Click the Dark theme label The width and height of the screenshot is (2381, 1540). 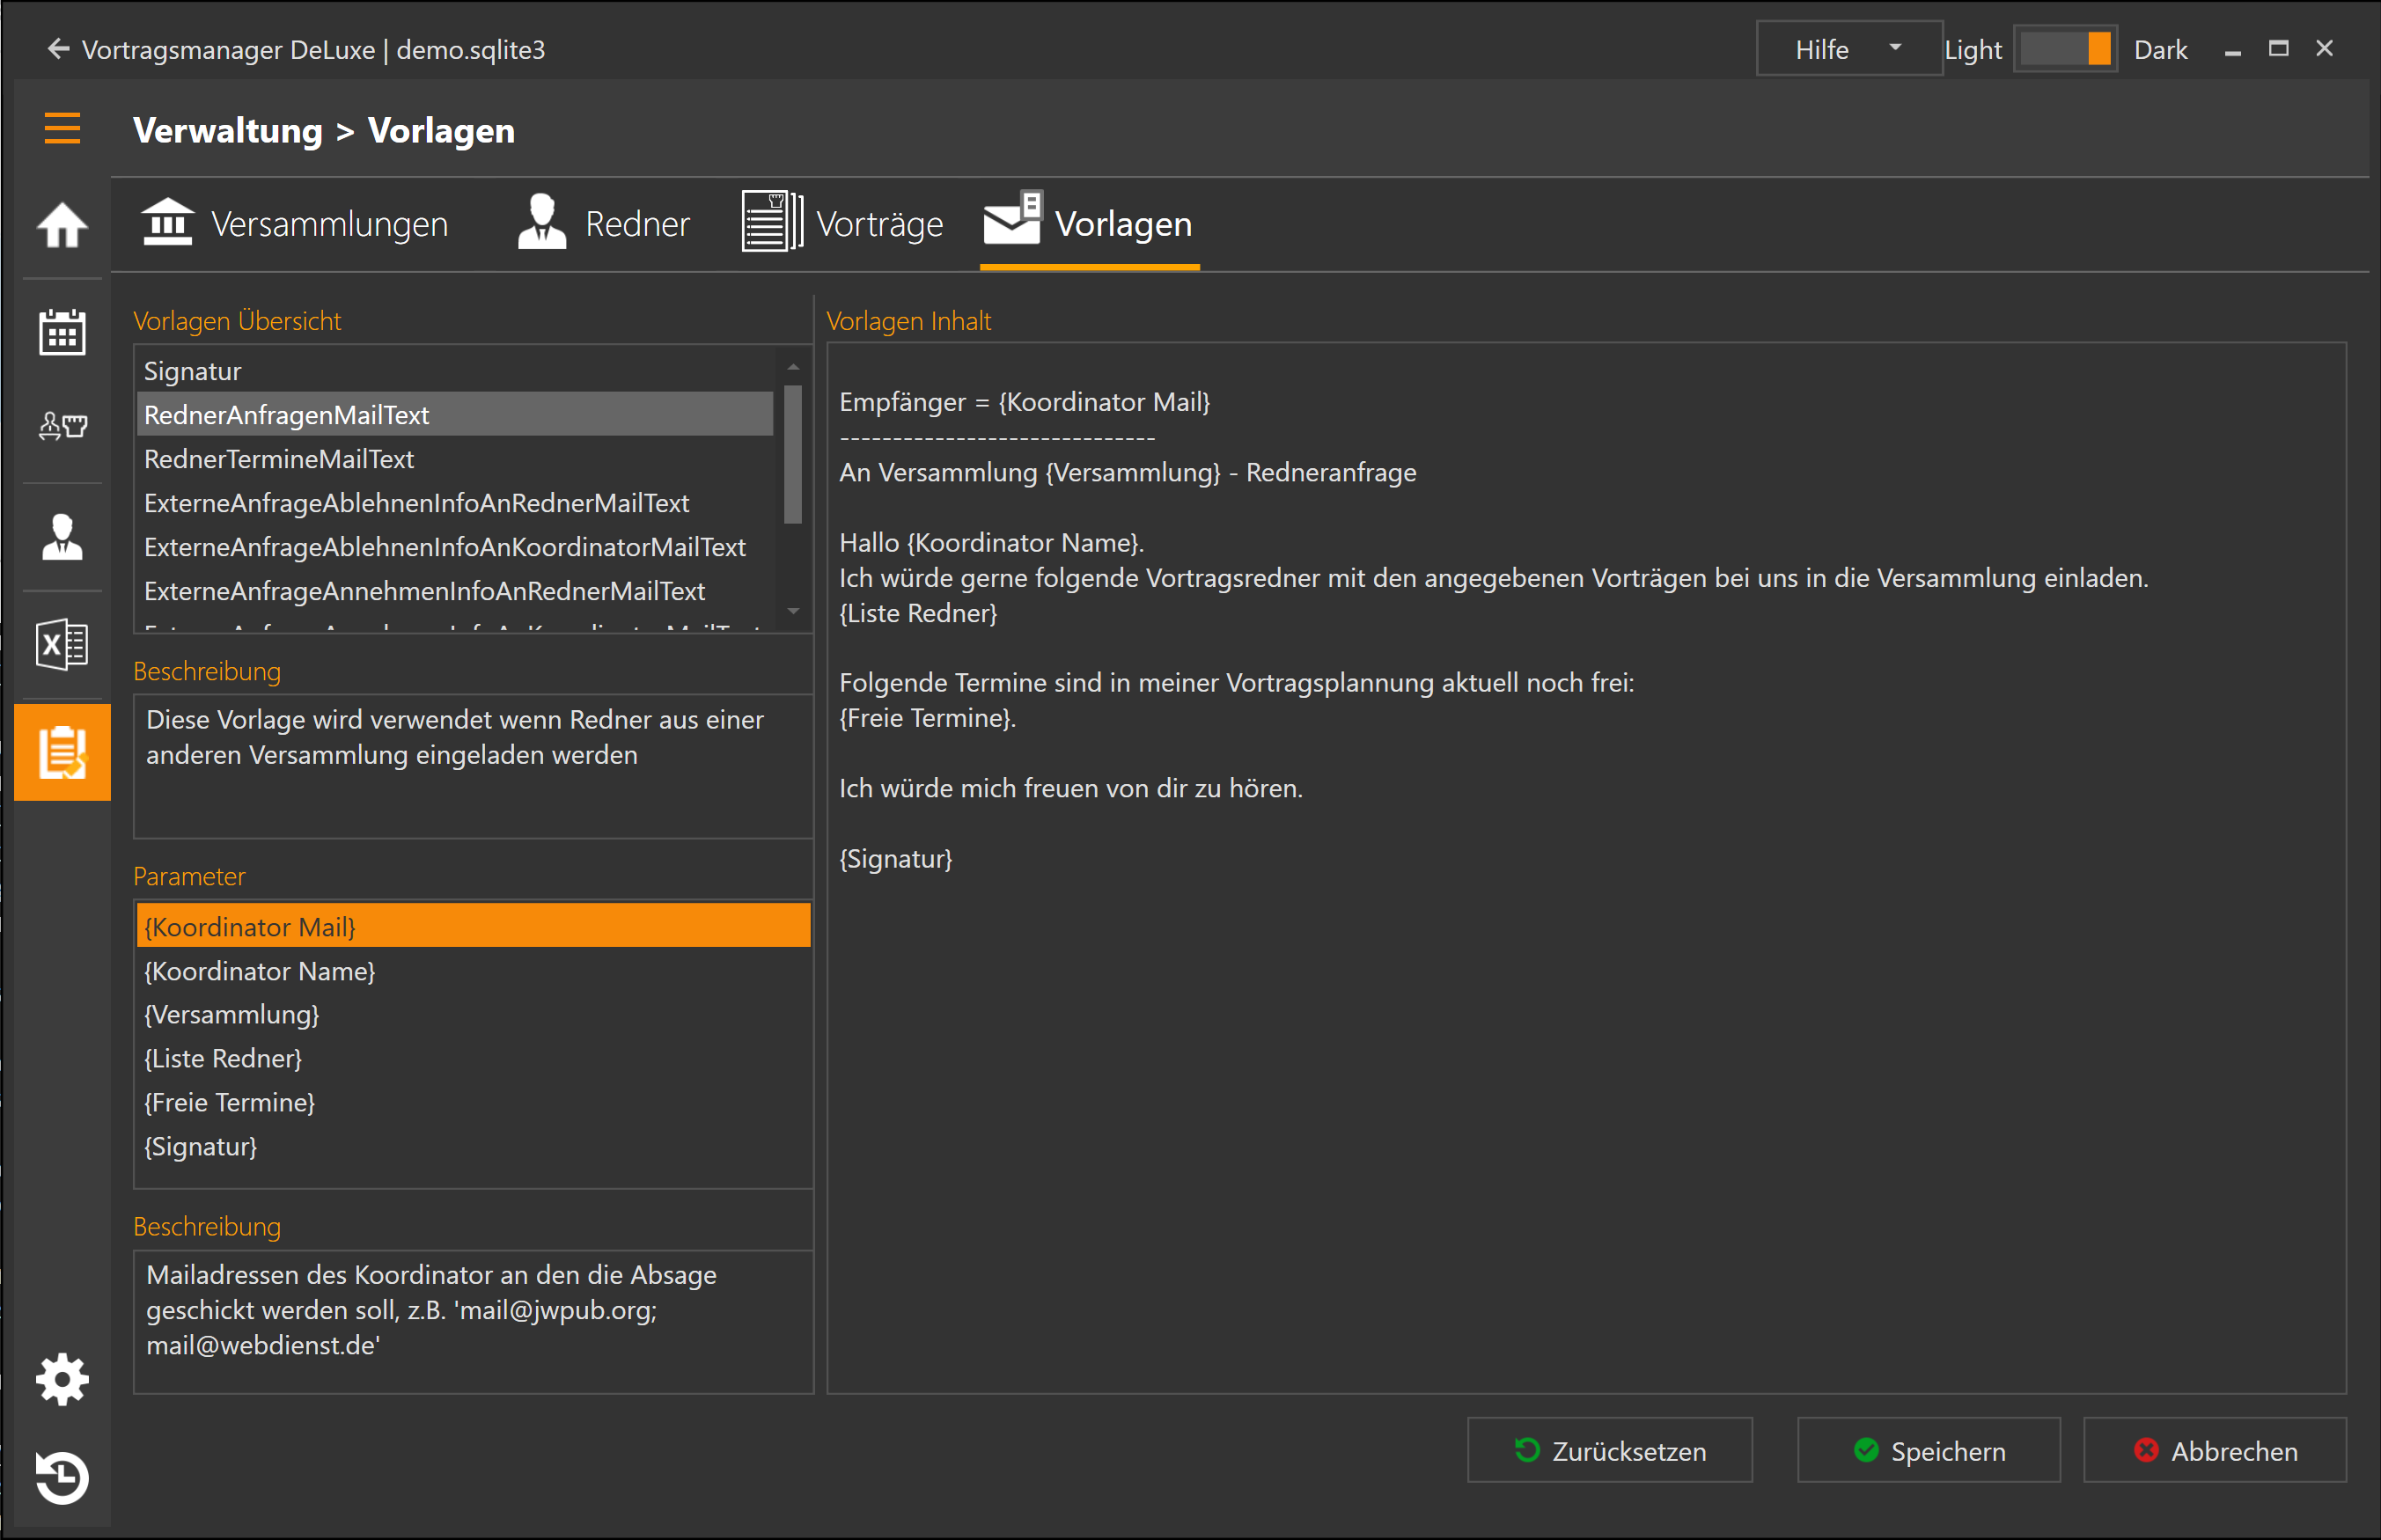(x=2160, y=49)
